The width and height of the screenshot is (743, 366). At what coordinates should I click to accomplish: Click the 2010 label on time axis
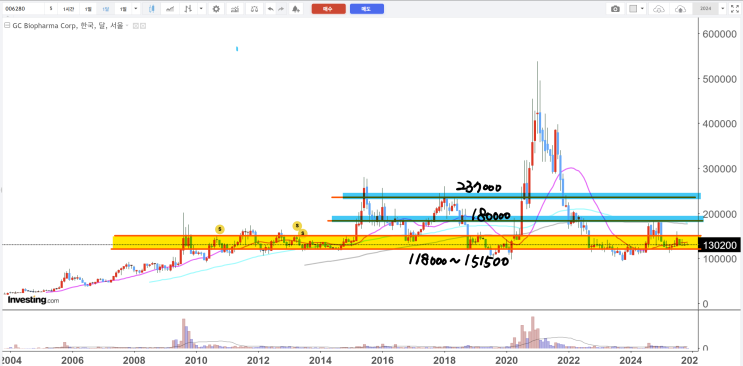(x=197, y=359)
